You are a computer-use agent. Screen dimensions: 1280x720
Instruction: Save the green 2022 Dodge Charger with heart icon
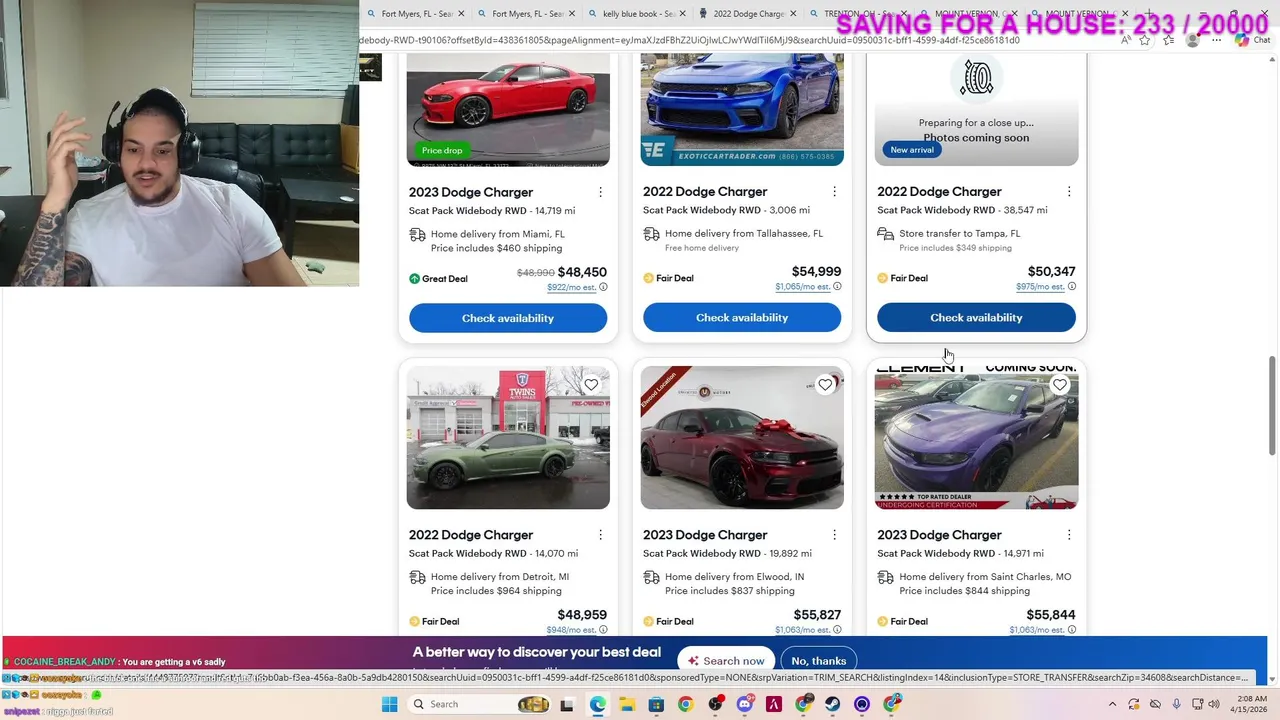pos(591,385)
